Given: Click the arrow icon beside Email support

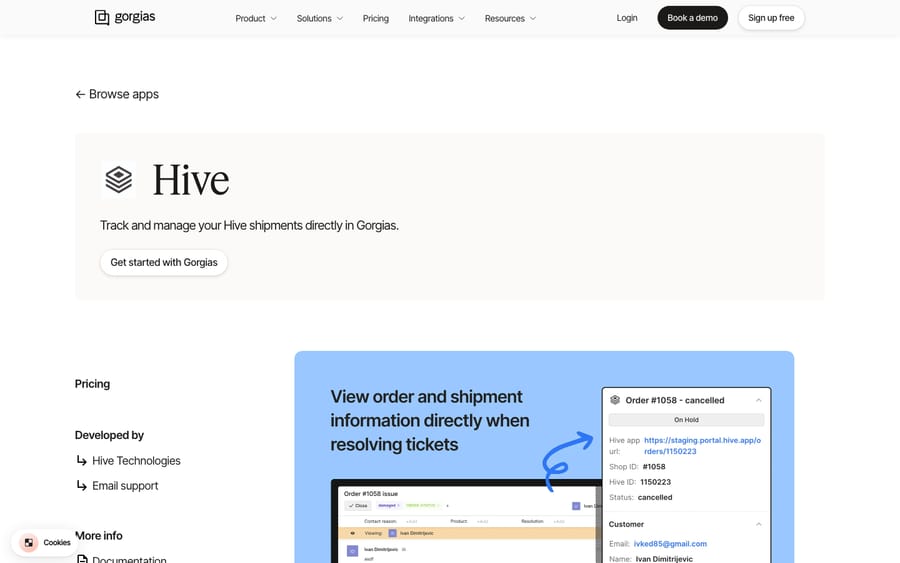Looking at the screenshot, I should (x=82, y=486).
